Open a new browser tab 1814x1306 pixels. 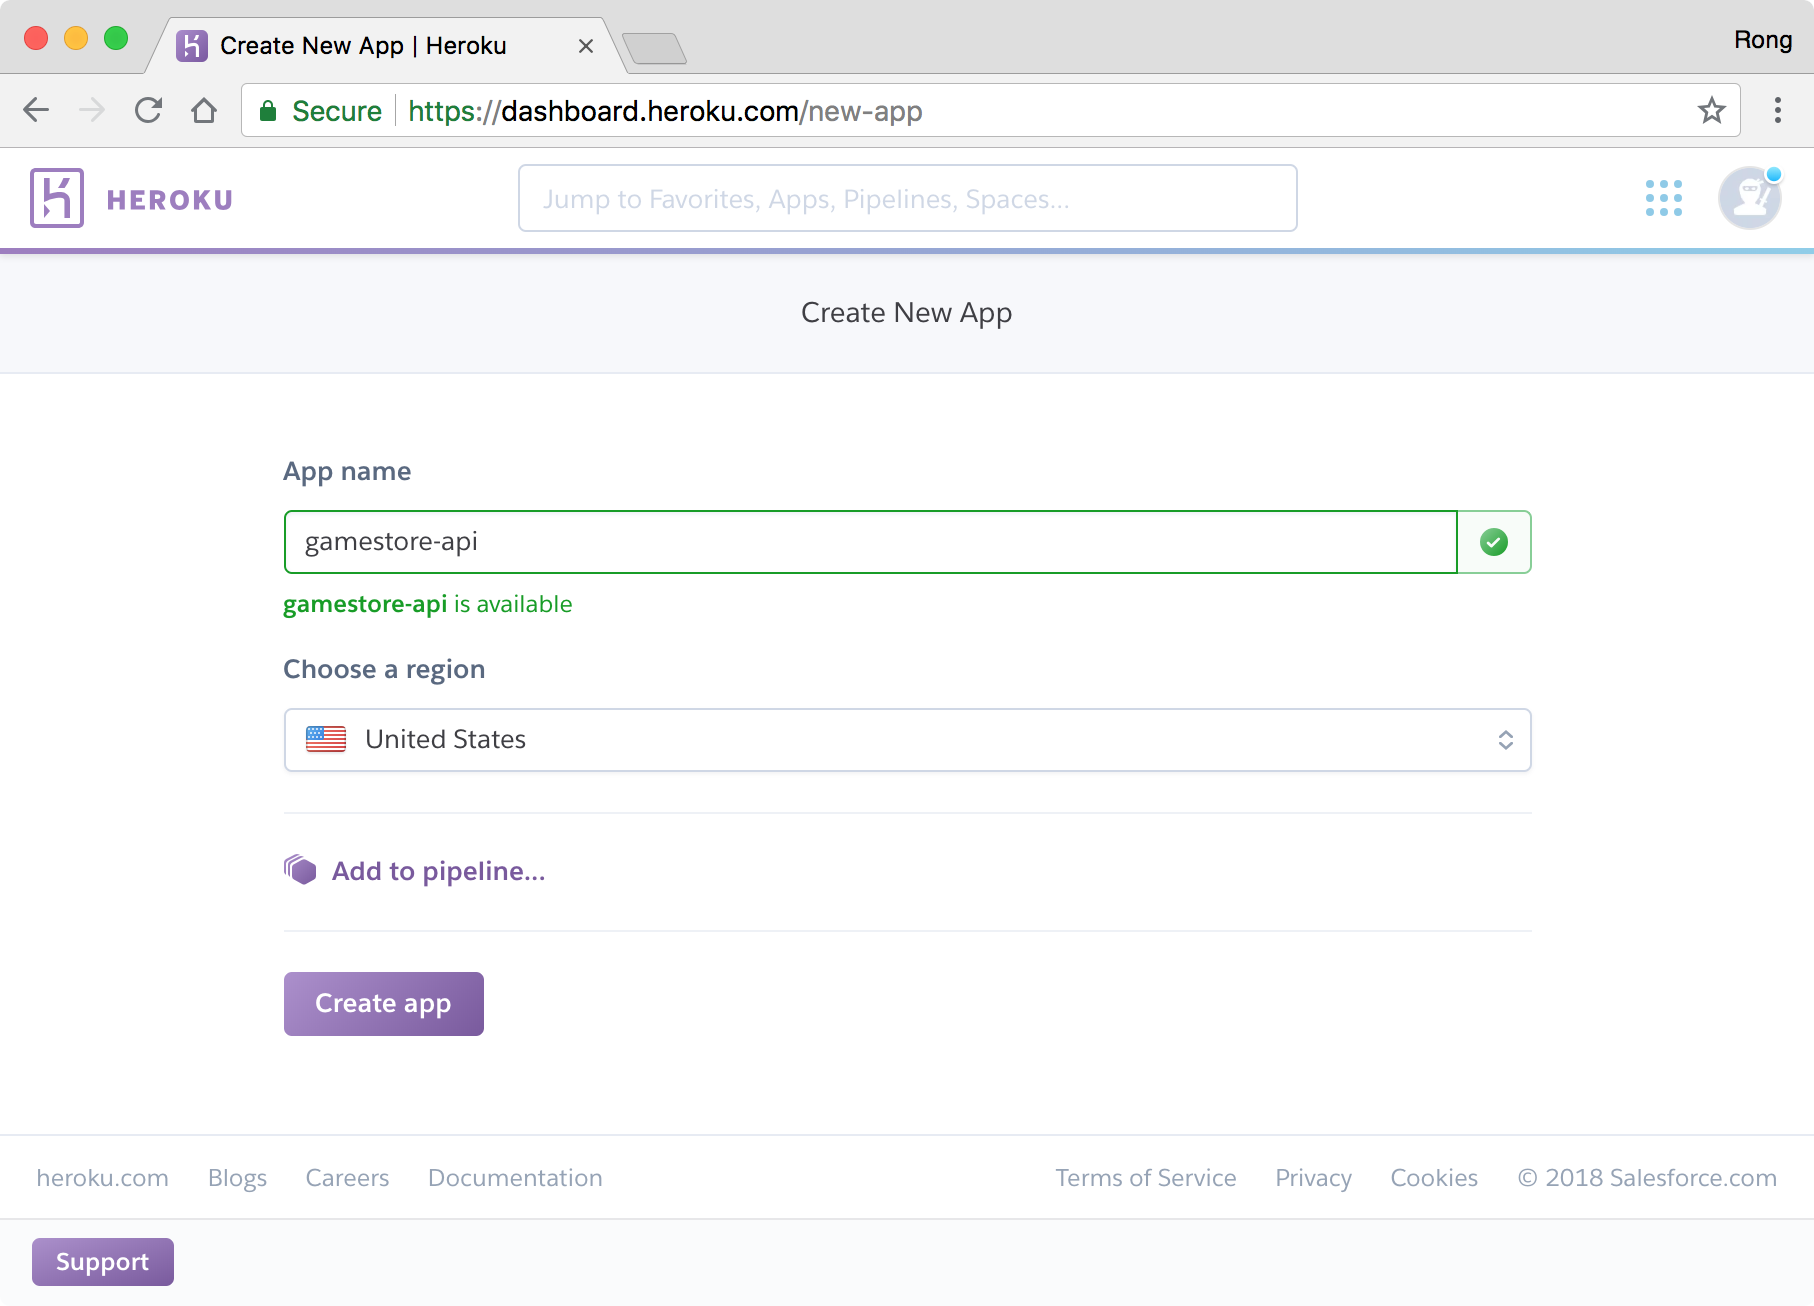[654, 48]
